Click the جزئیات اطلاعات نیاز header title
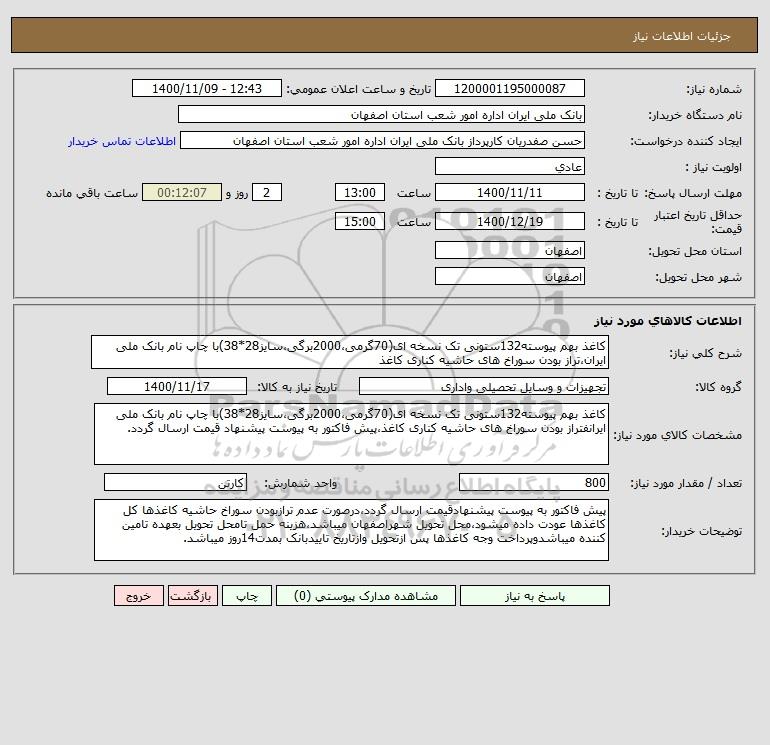This screenshot has width=770, height=745. [682, 36]
